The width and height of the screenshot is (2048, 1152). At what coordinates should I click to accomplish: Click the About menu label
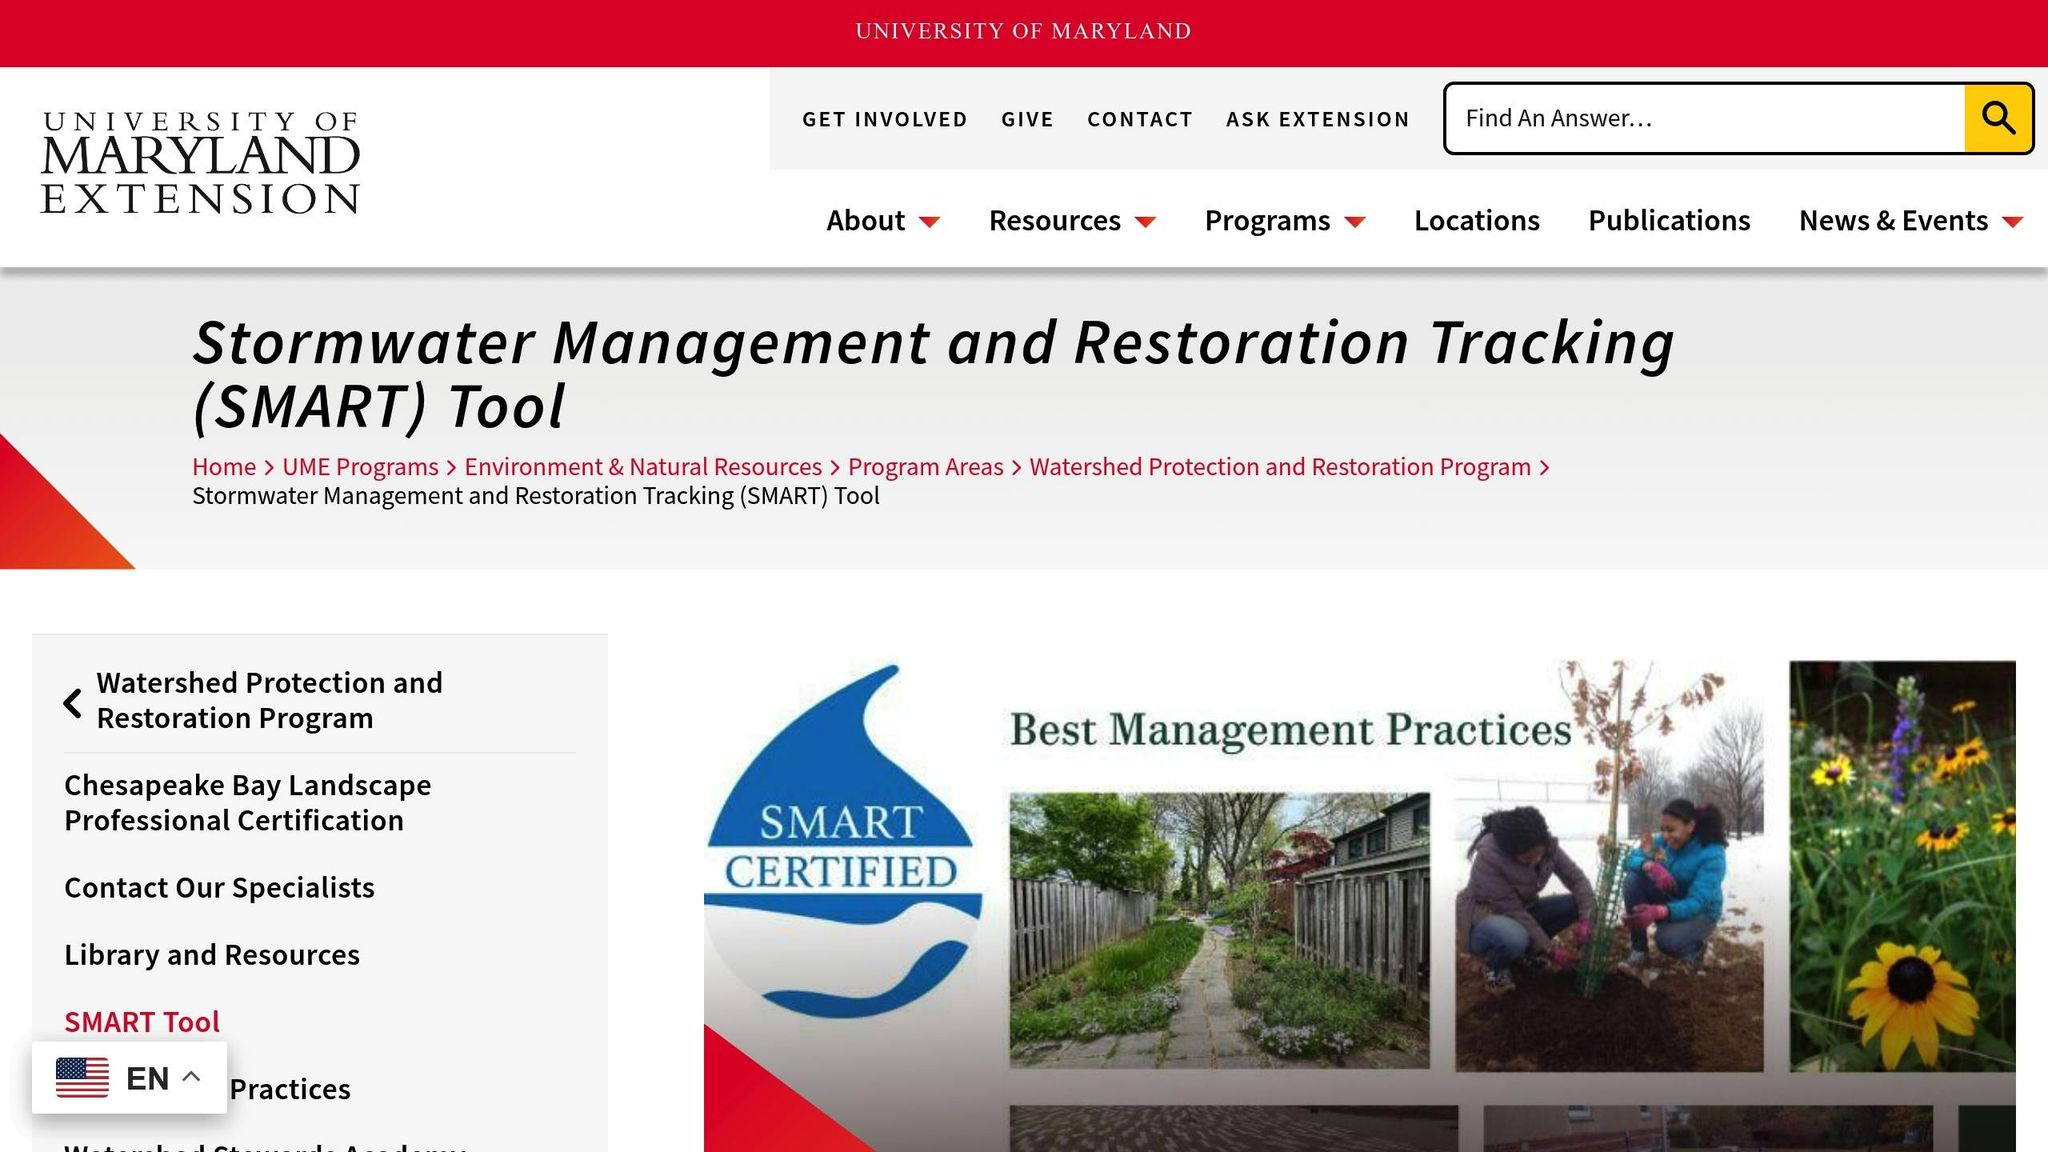point(865,220)
